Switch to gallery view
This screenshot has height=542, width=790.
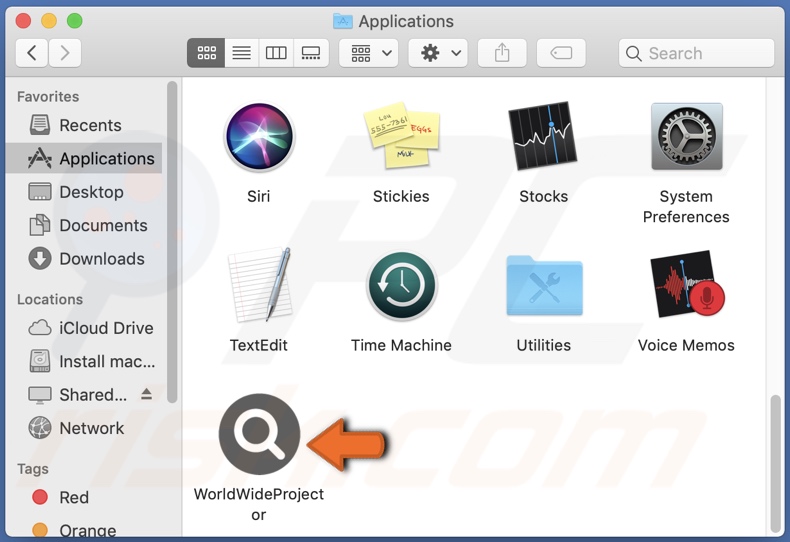(x=311, y=53)
